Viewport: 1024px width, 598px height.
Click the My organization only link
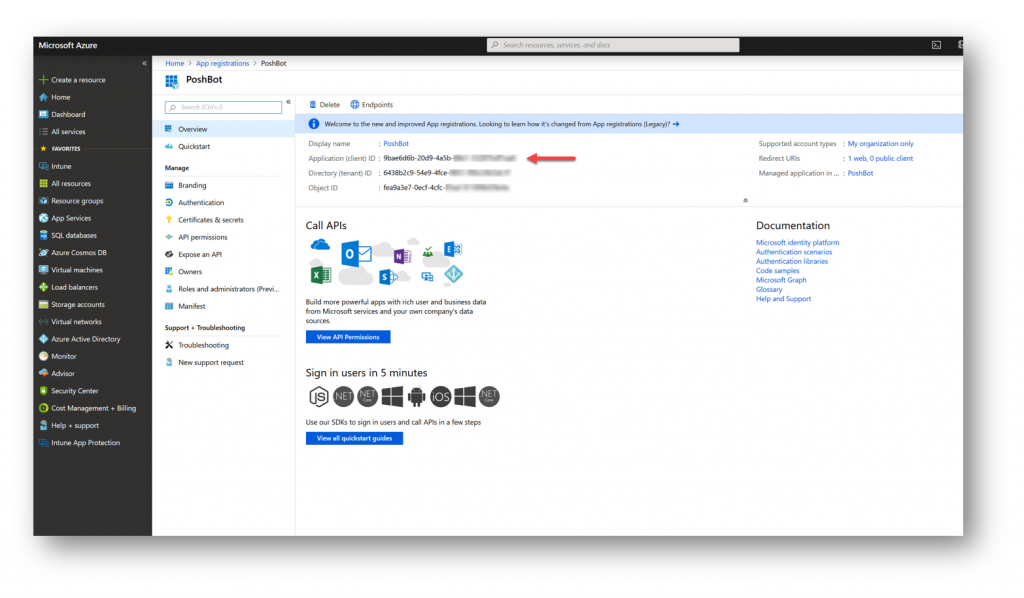[x=880, y=144]
